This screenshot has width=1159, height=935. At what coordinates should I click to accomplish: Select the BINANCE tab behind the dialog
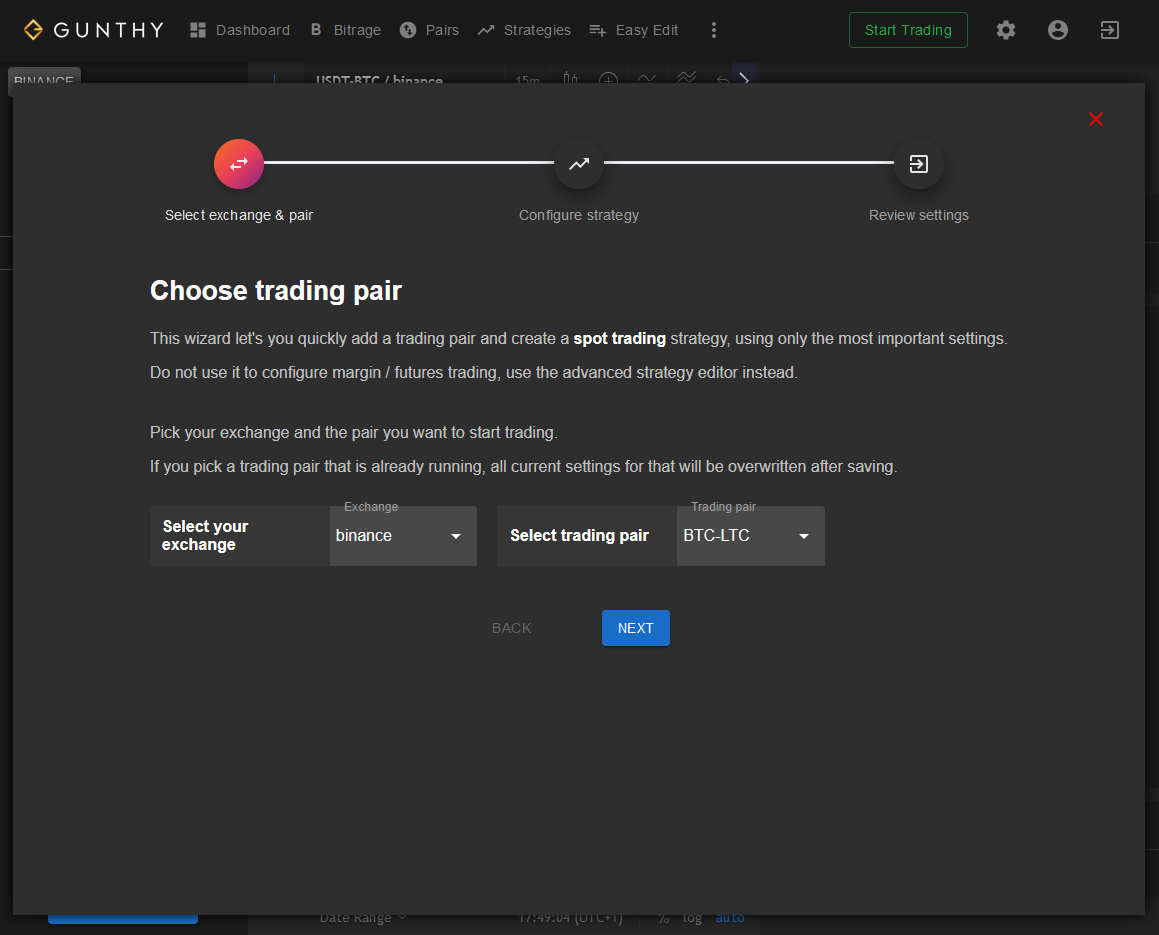click(44, 76)
